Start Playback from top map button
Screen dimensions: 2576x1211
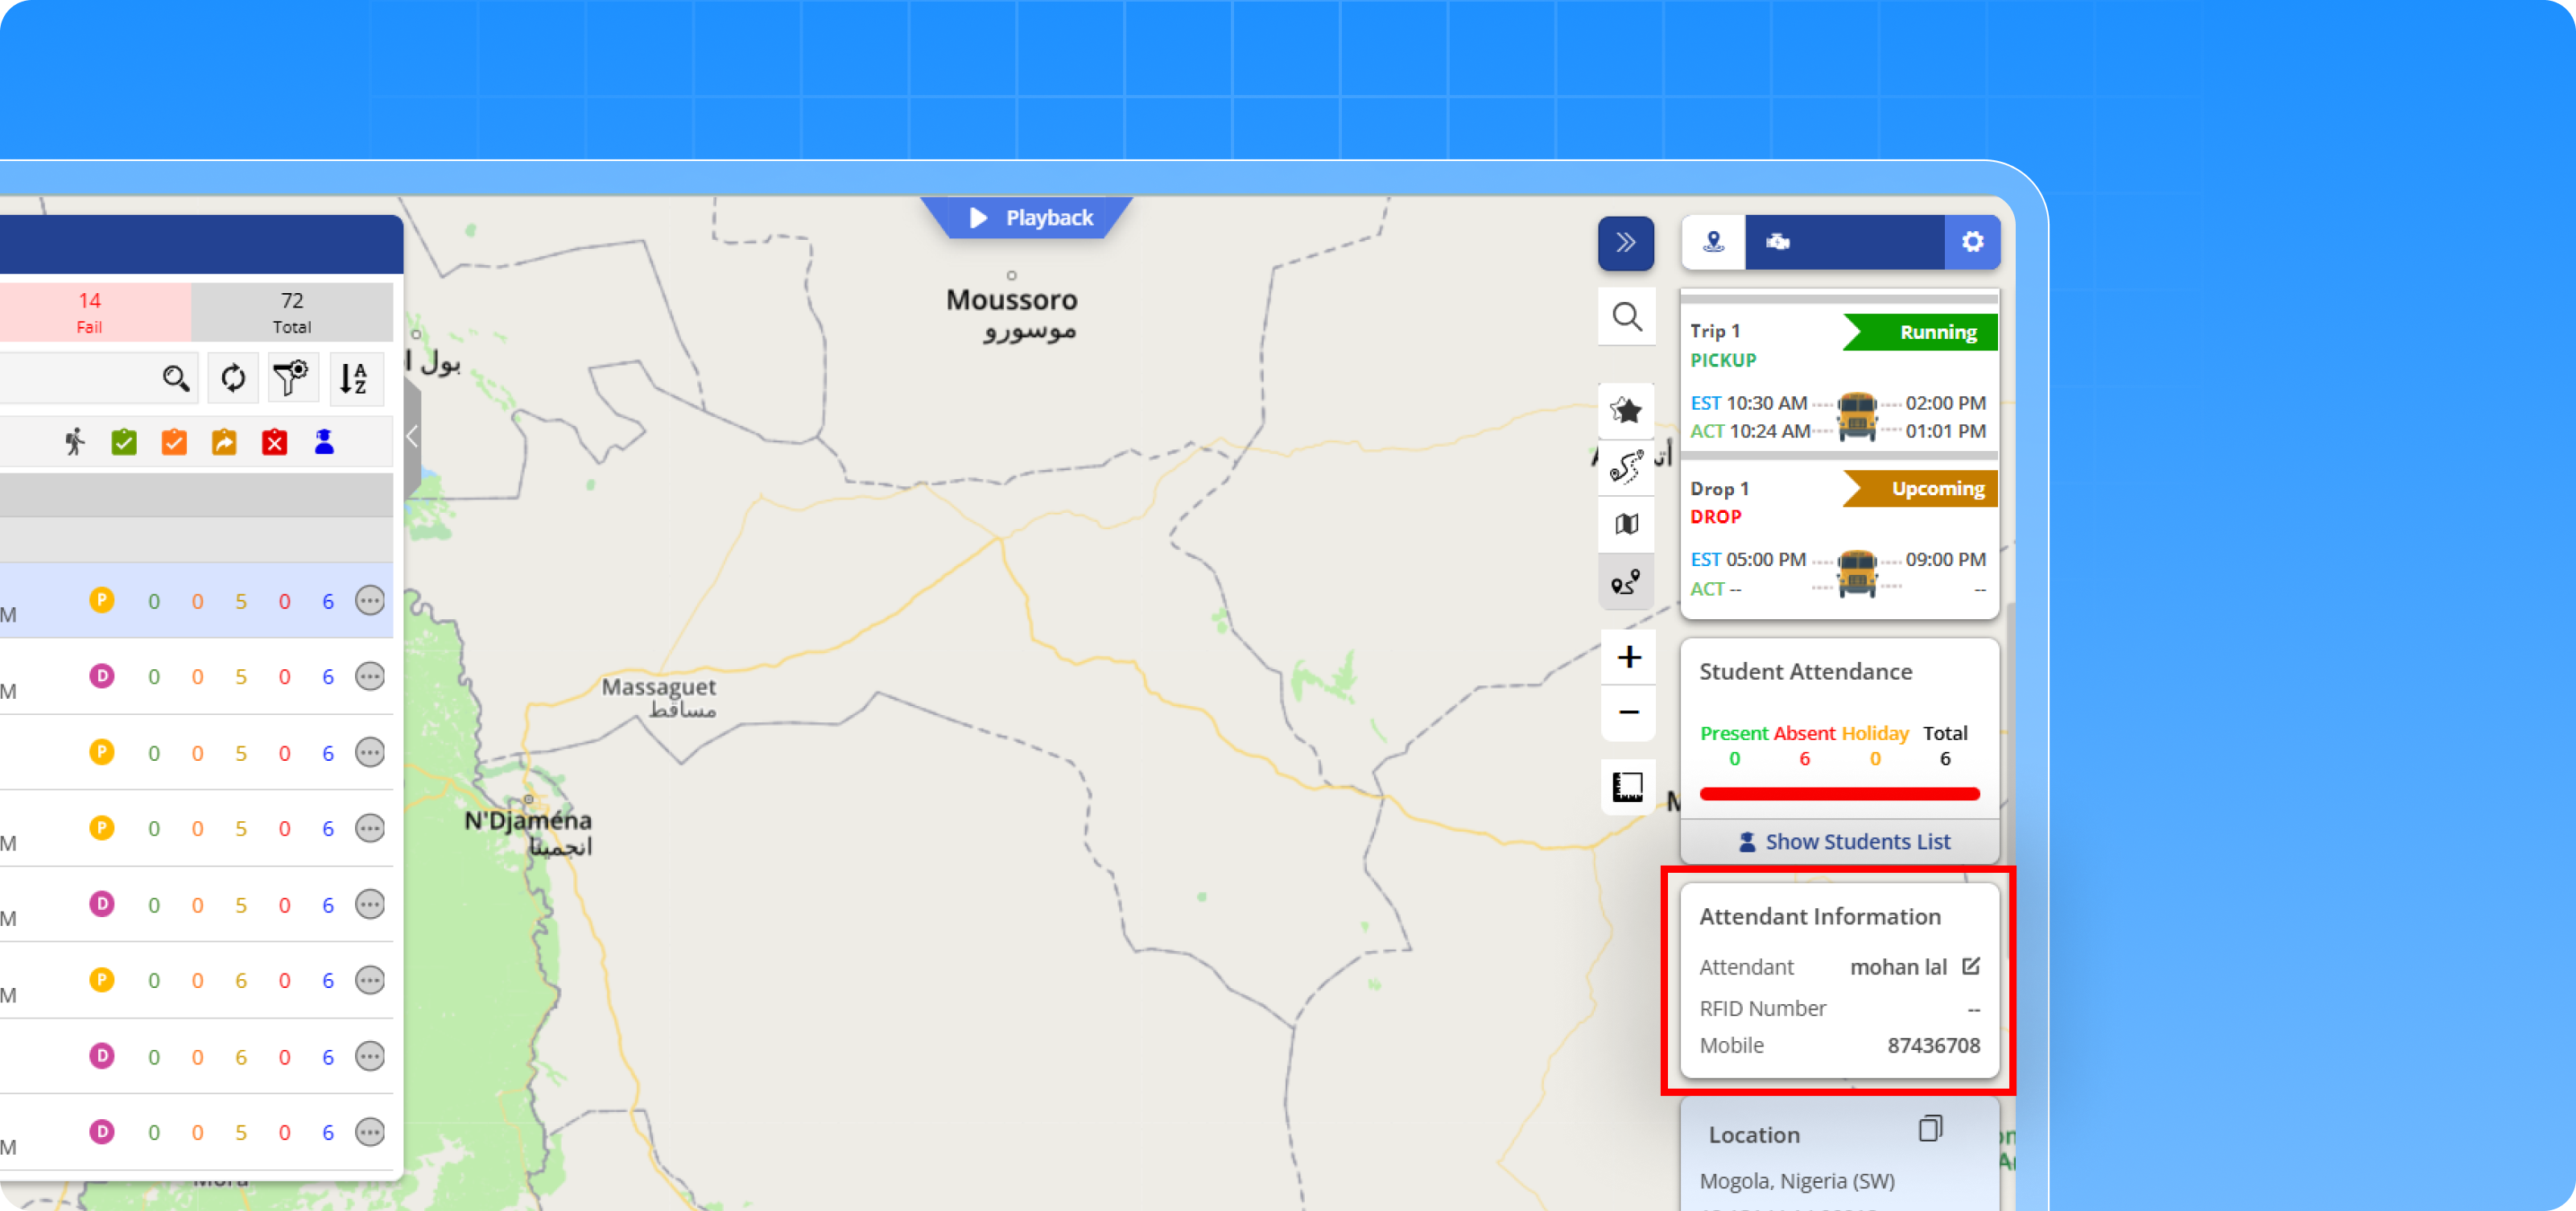point(1030,218)
